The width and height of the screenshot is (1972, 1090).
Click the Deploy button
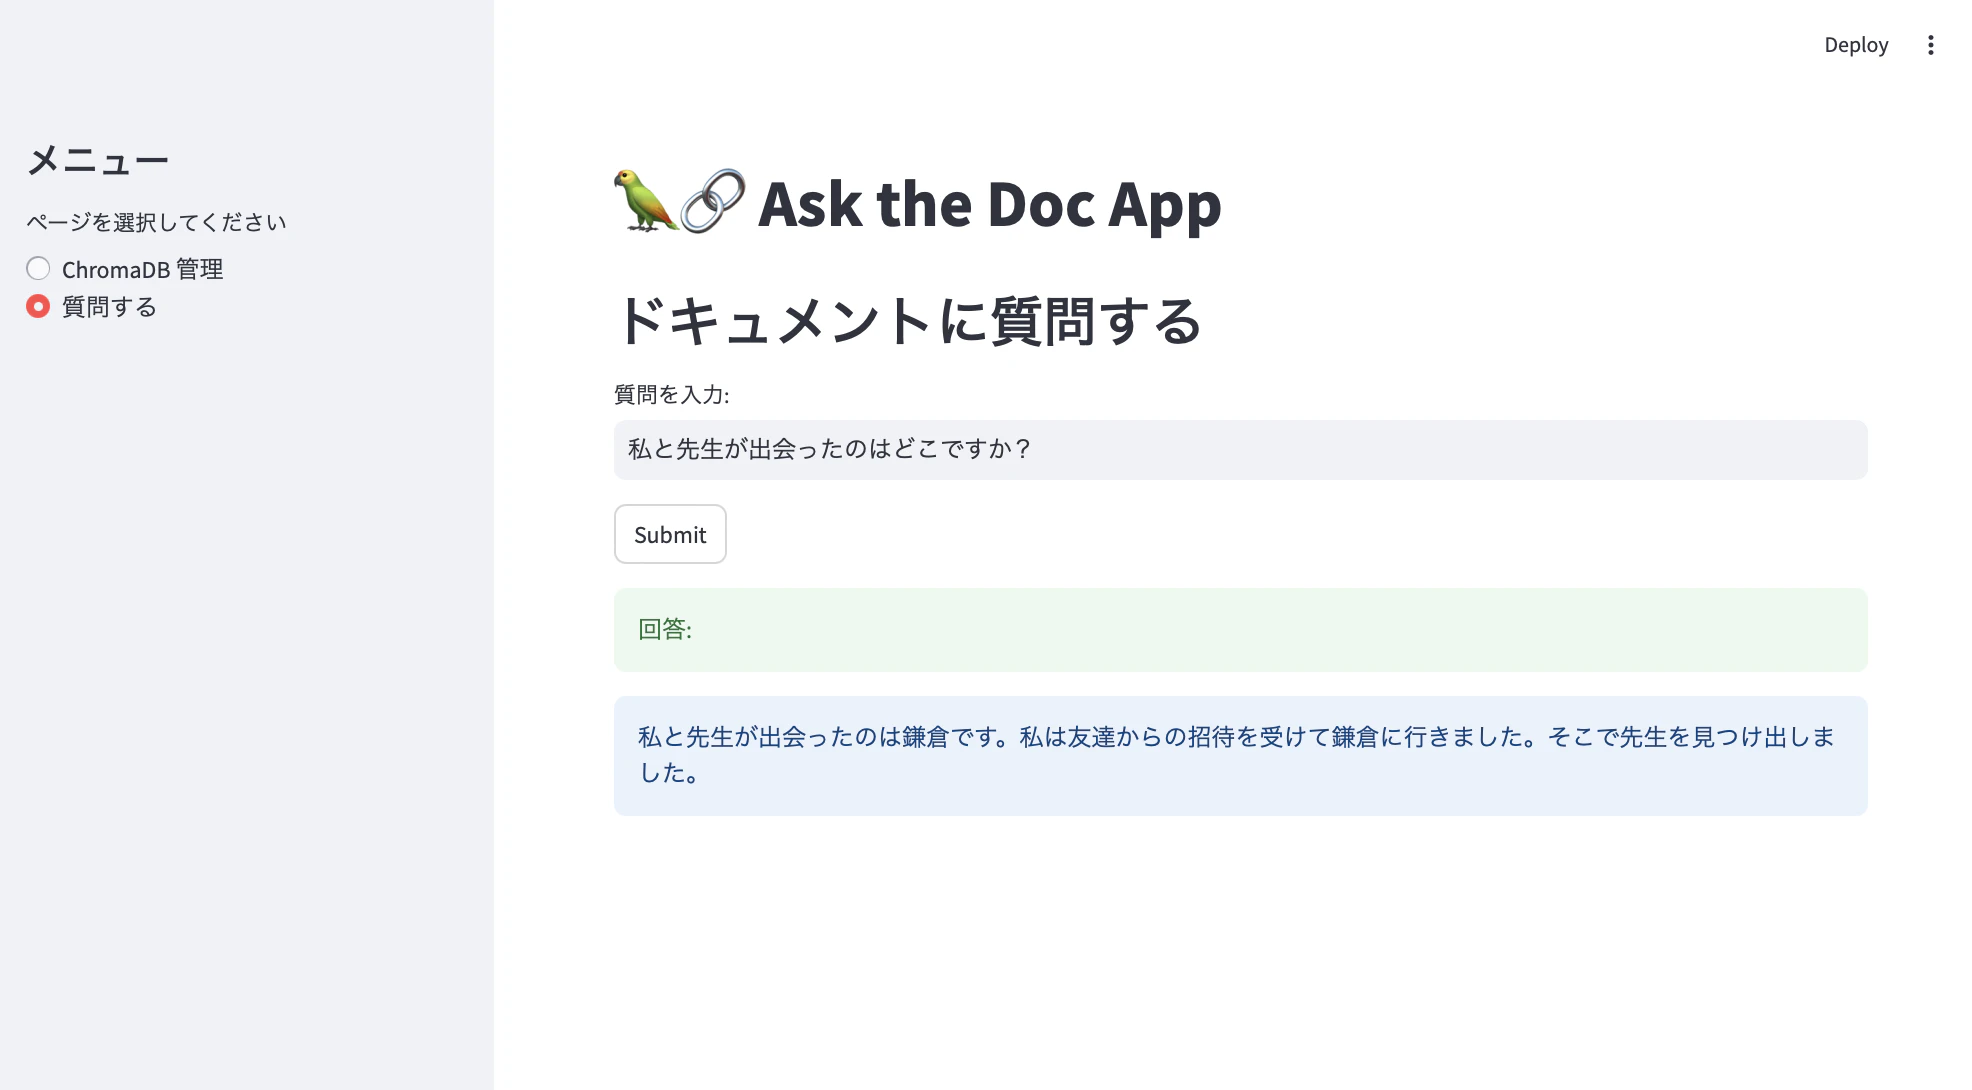click(1856, 45)
